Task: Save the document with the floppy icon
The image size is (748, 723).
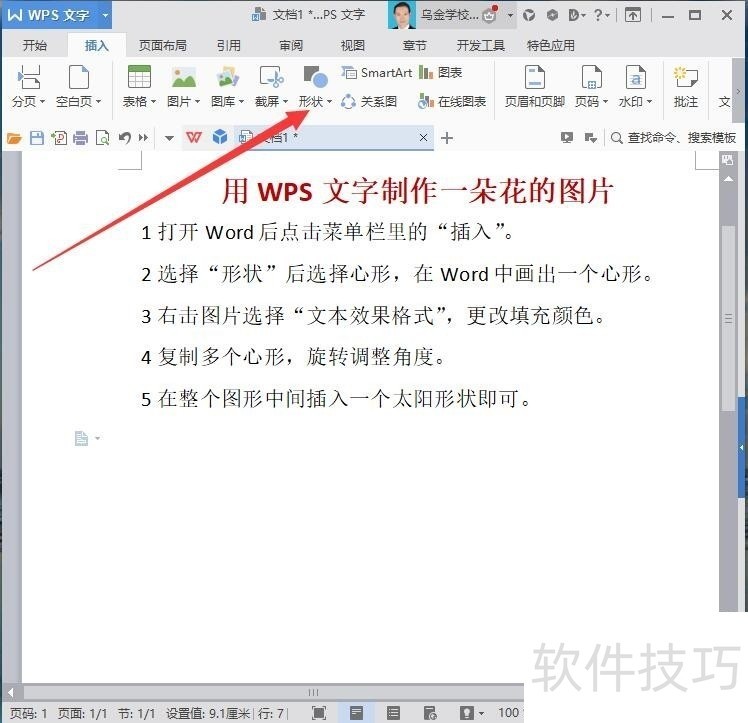Action: (x=37, y=138)
